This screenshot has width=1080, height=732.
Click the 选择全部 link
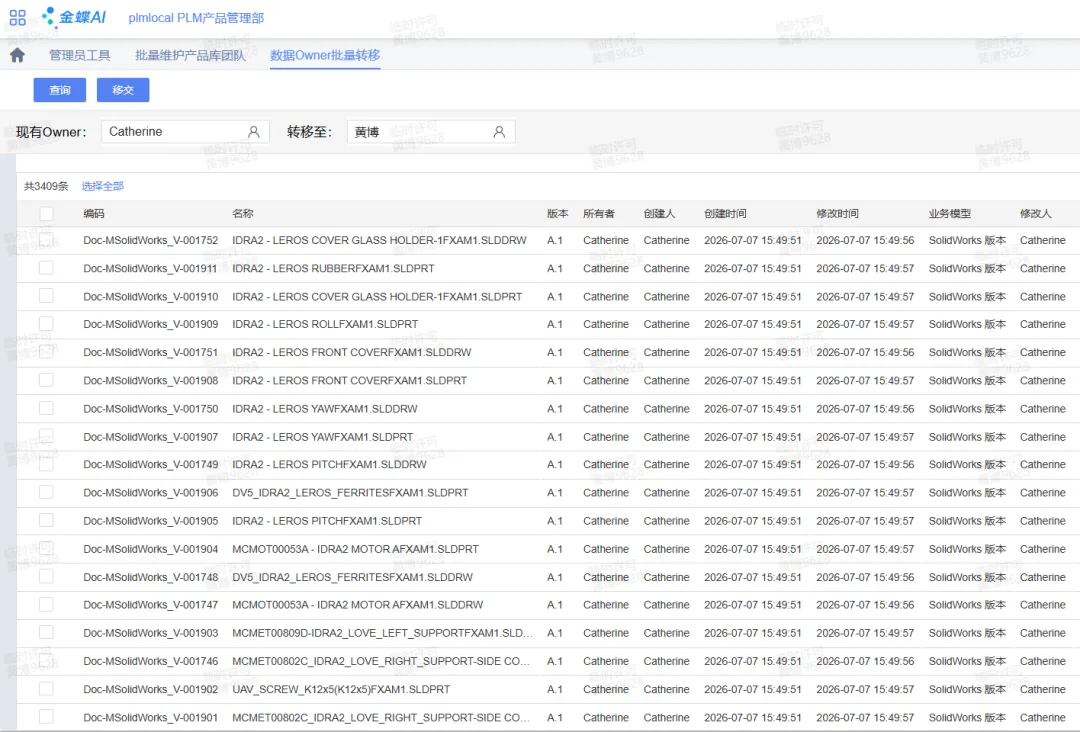(103, 186)
